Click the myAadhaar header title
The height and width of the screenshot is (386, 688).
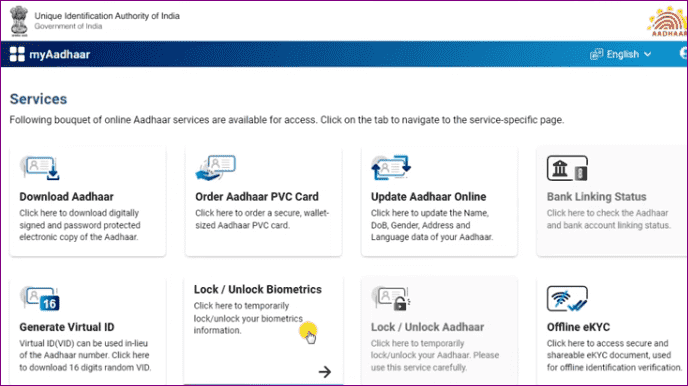click(60, 54)
